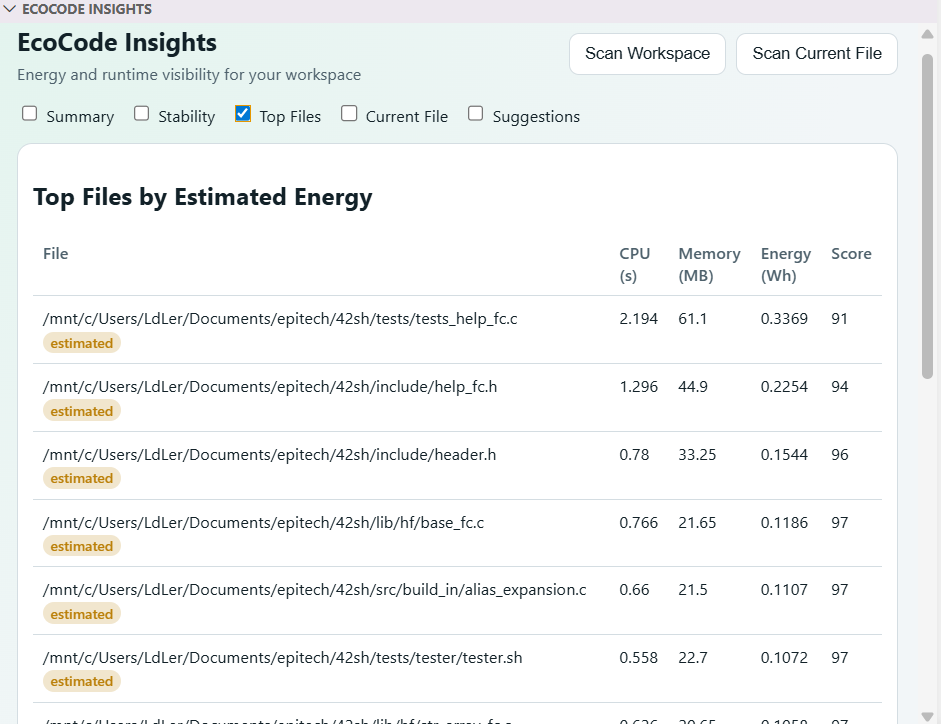Click the vertical scrollbar thumb
The height and width of the screenshot is (724, 941).
tap(927, 216)
